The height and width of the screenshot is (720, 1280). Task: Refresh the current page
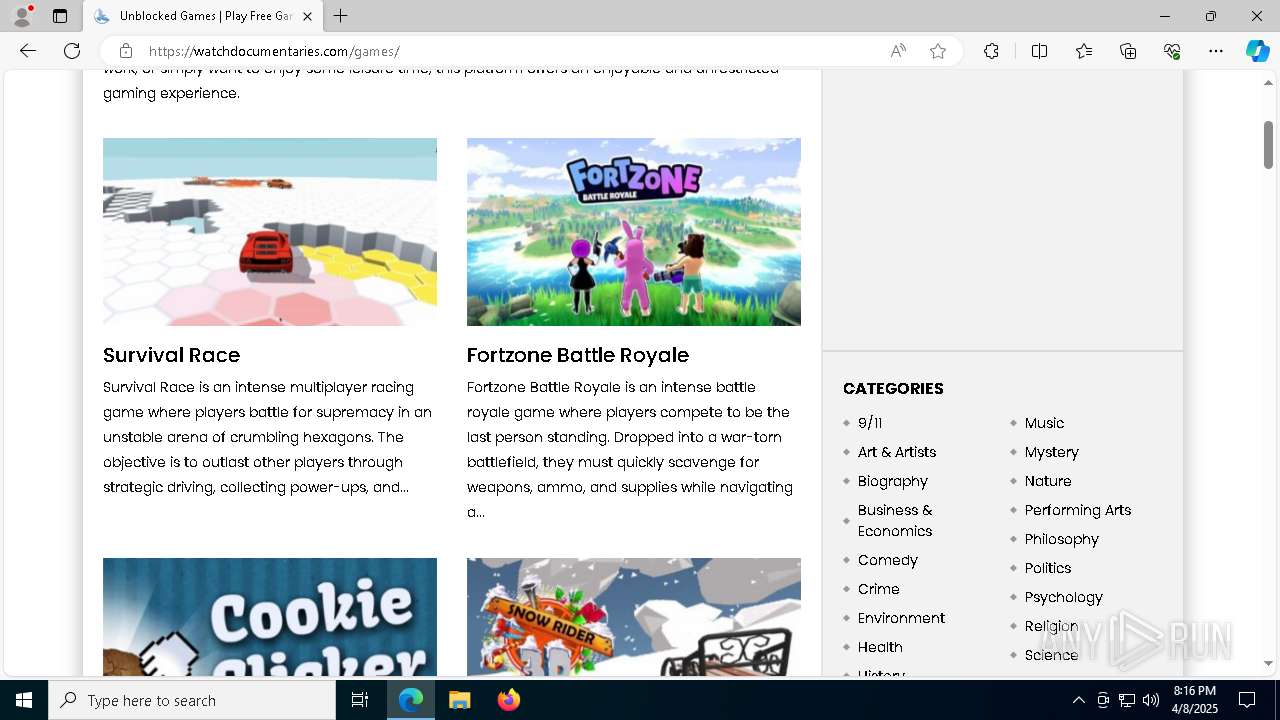point(72,51)
